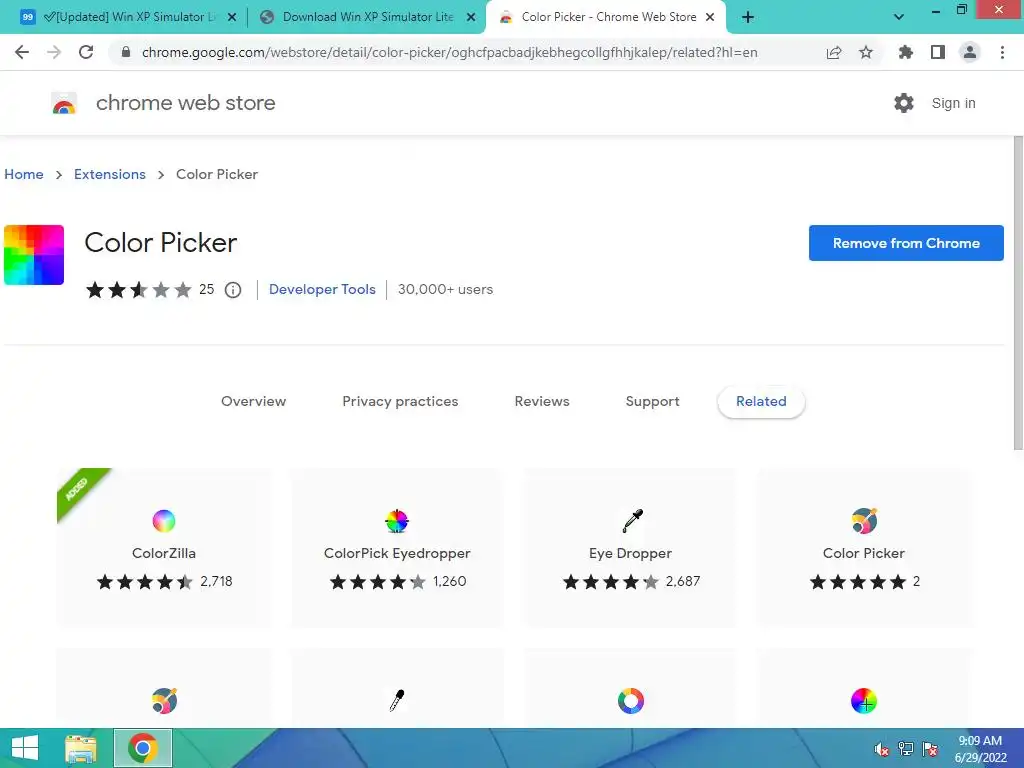This screenshot has height=768, width=1024.
Task: Click the page vertical scrollbar
Action: [x=1018, y=294]
